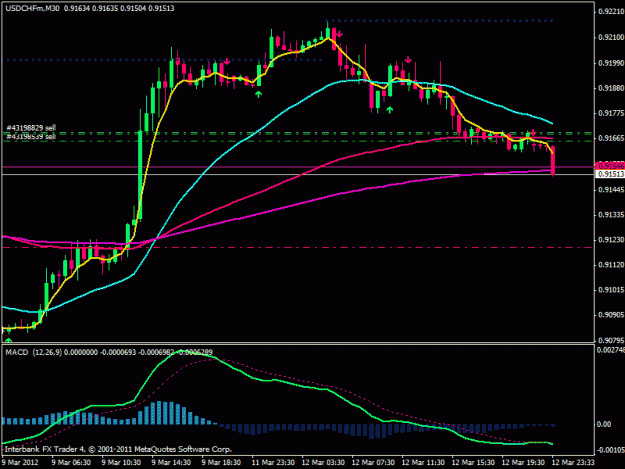Select the pink sell arrow at the chart's highest peak
Image resolution: width=625 pixels, height=469 pixels.
339,34
